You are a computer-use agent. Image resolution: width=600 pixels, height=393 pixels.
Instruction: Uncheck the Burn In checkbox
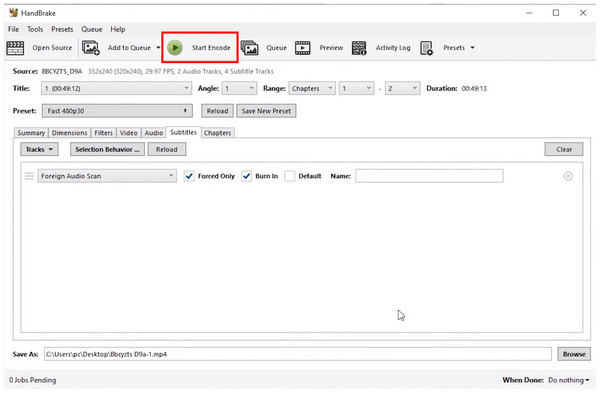pyautogui.click(x=246, y=176)
